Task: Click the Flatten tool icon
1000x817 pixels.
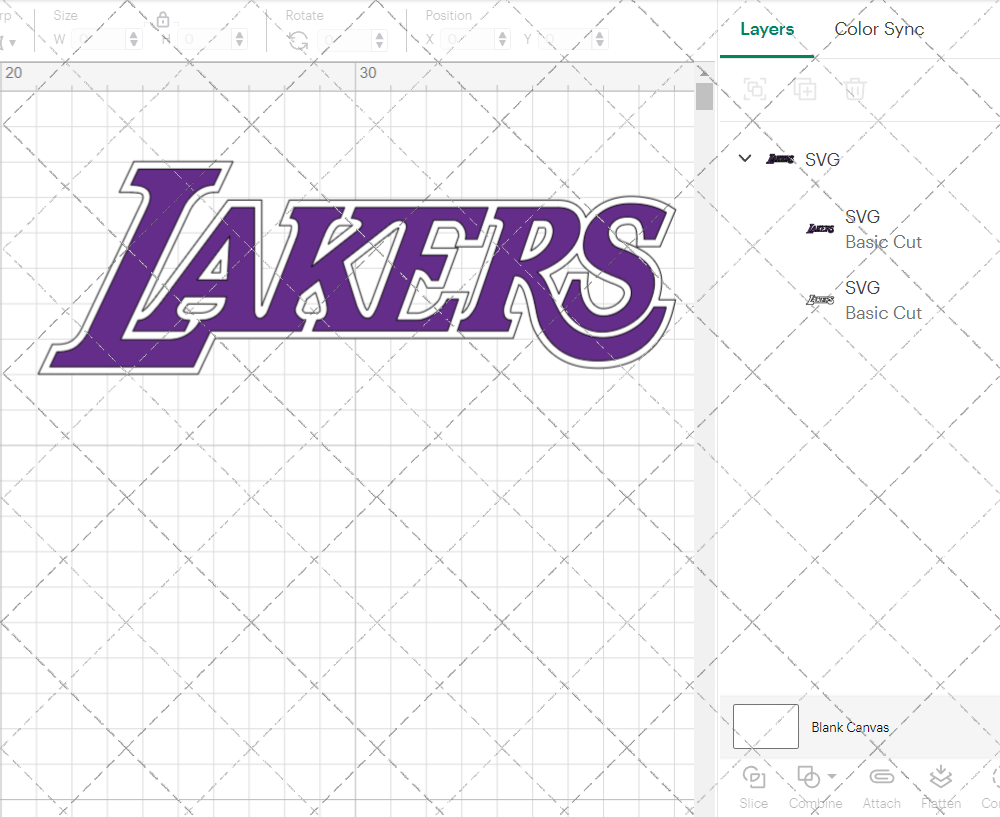Action: [x=941, y=777]
